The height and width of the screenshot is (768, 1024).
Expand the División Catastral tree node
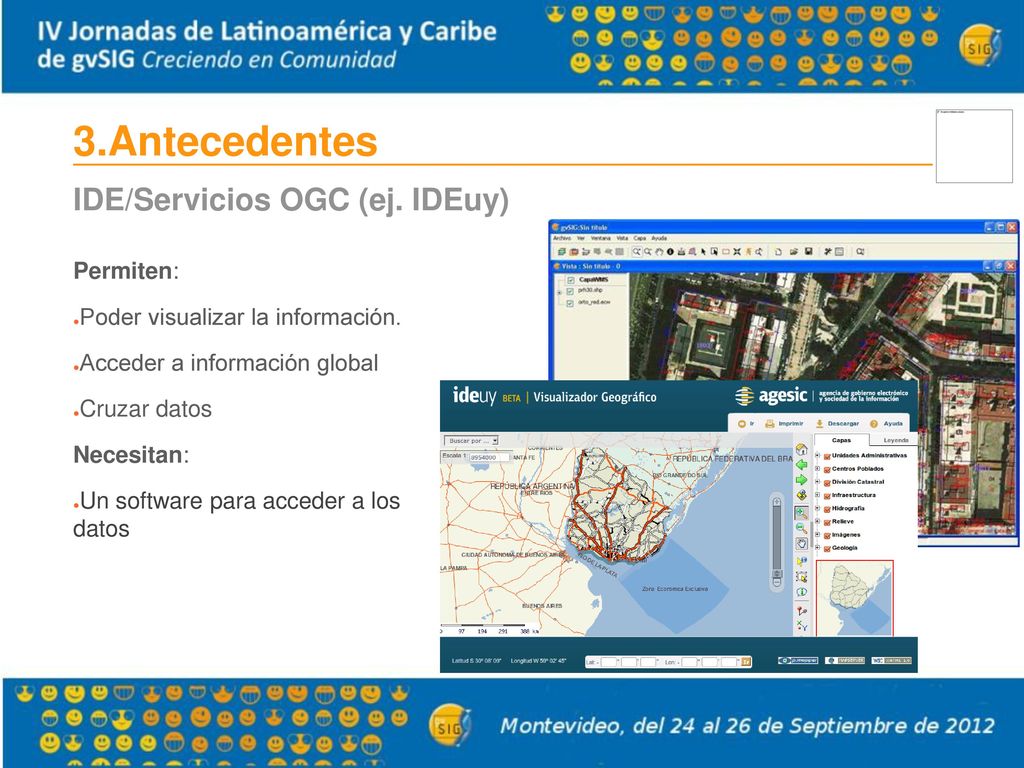tap(818, 482)
